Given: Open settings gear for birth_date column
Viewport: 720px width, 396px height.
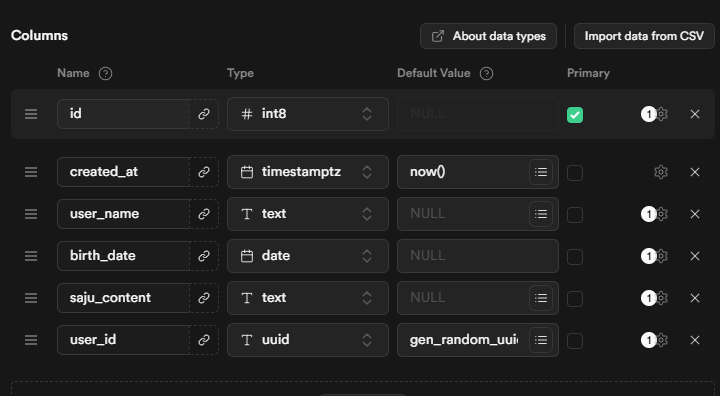Looking at the screenshot, I should (x=661, y=256).
